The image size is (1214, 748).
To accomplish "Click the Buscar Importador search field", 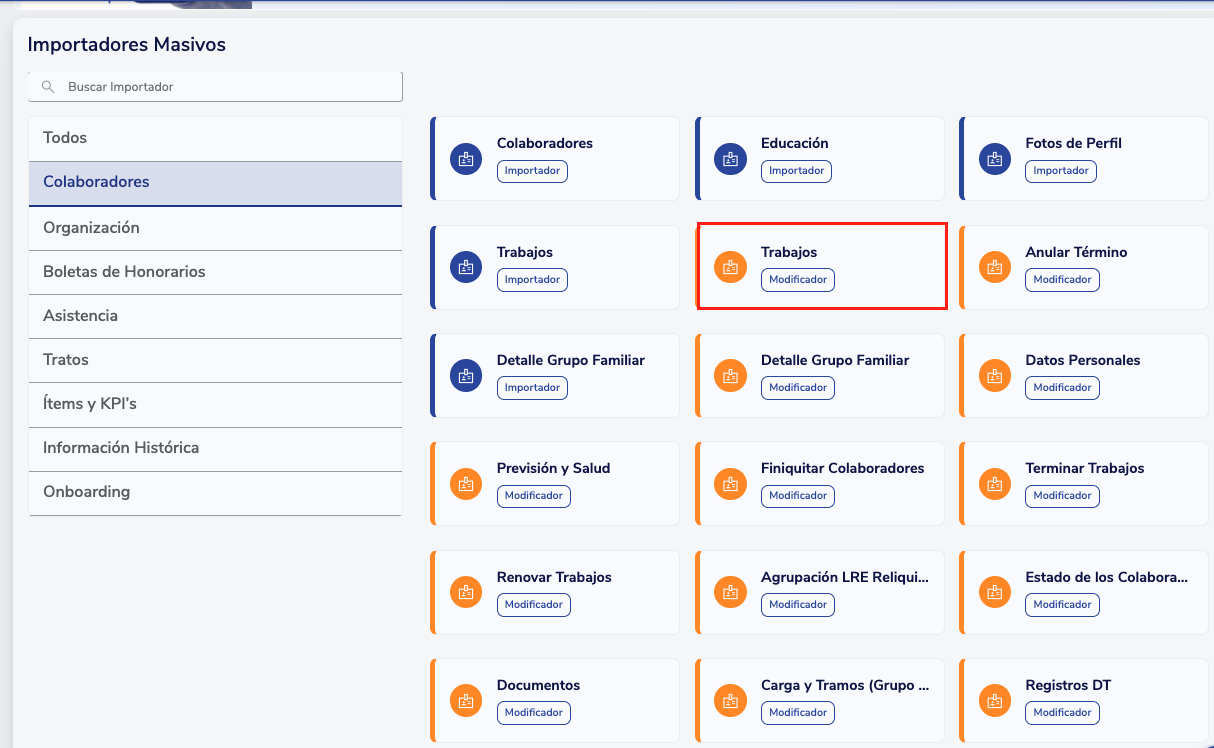I will pyautogui.click(x=230, y=87).
